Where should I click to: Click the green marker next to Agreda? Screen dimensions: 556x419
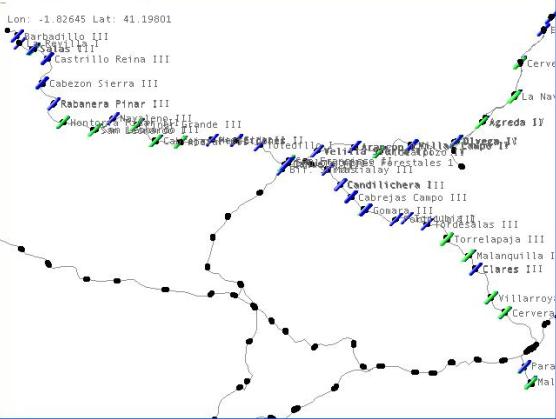click(x=482, y=122)
